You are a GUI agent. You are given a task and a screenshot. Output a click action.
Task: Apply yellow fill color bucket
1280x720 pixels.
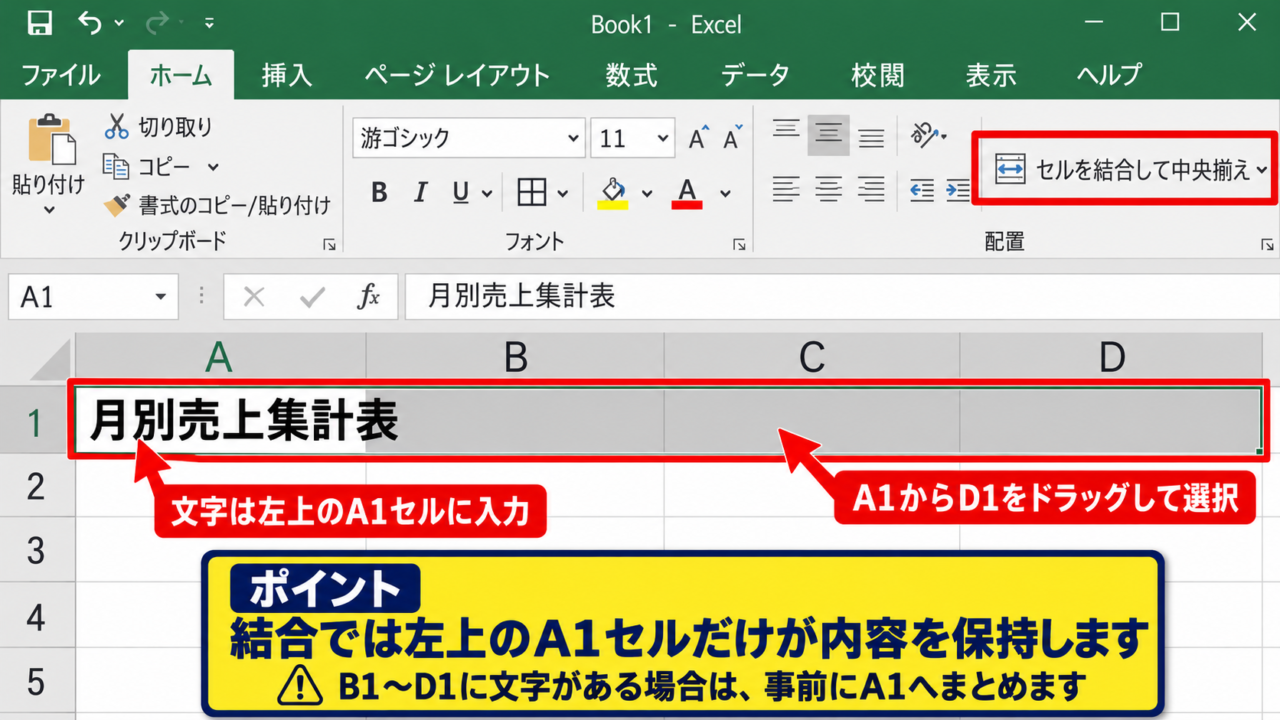613,192
